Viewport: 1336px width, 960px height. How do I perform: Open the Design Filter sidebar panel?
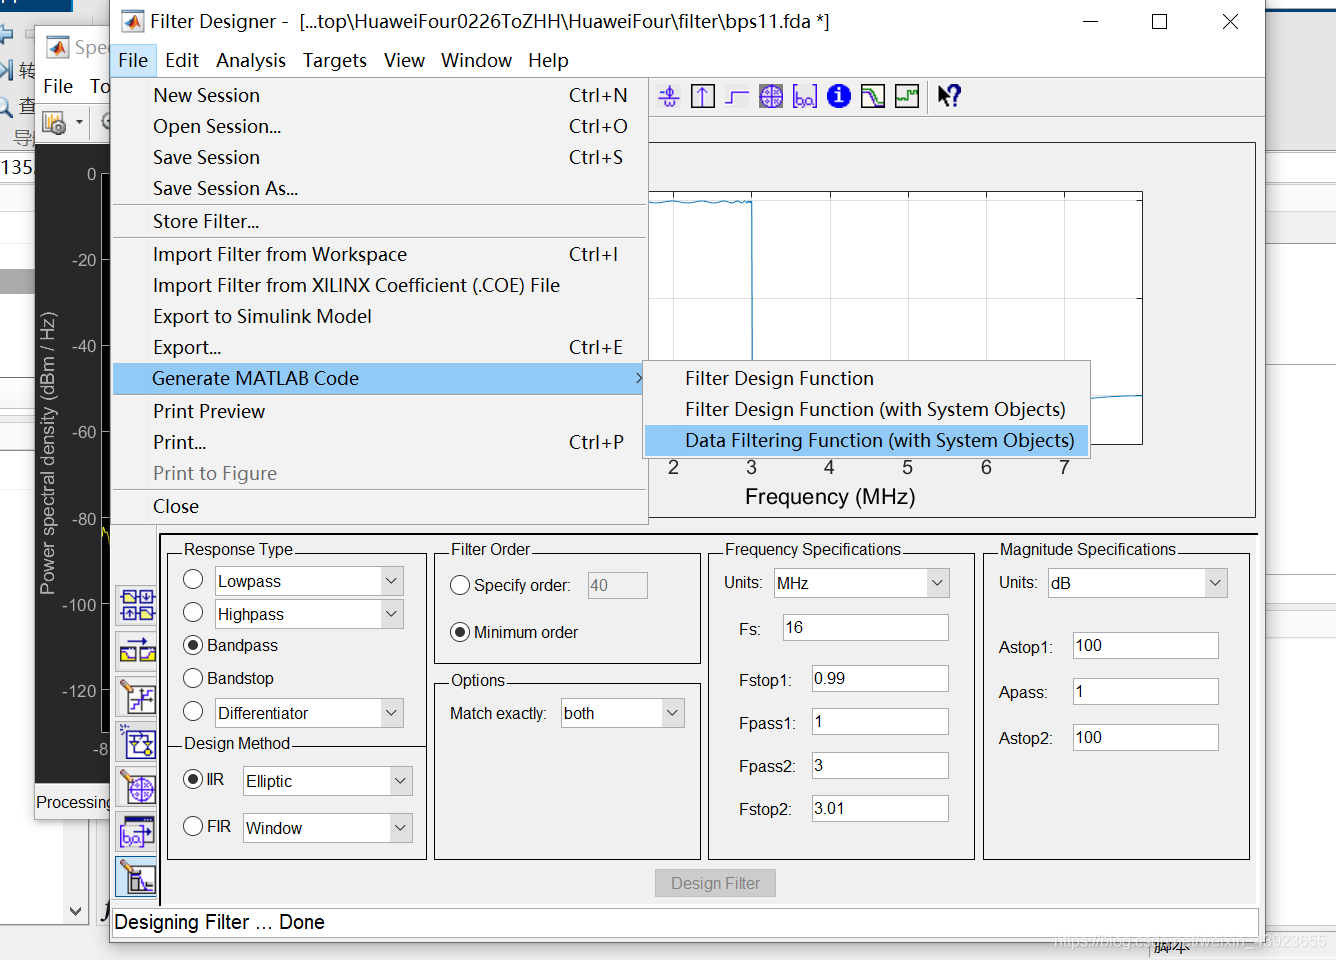click(x=137, y=877)
